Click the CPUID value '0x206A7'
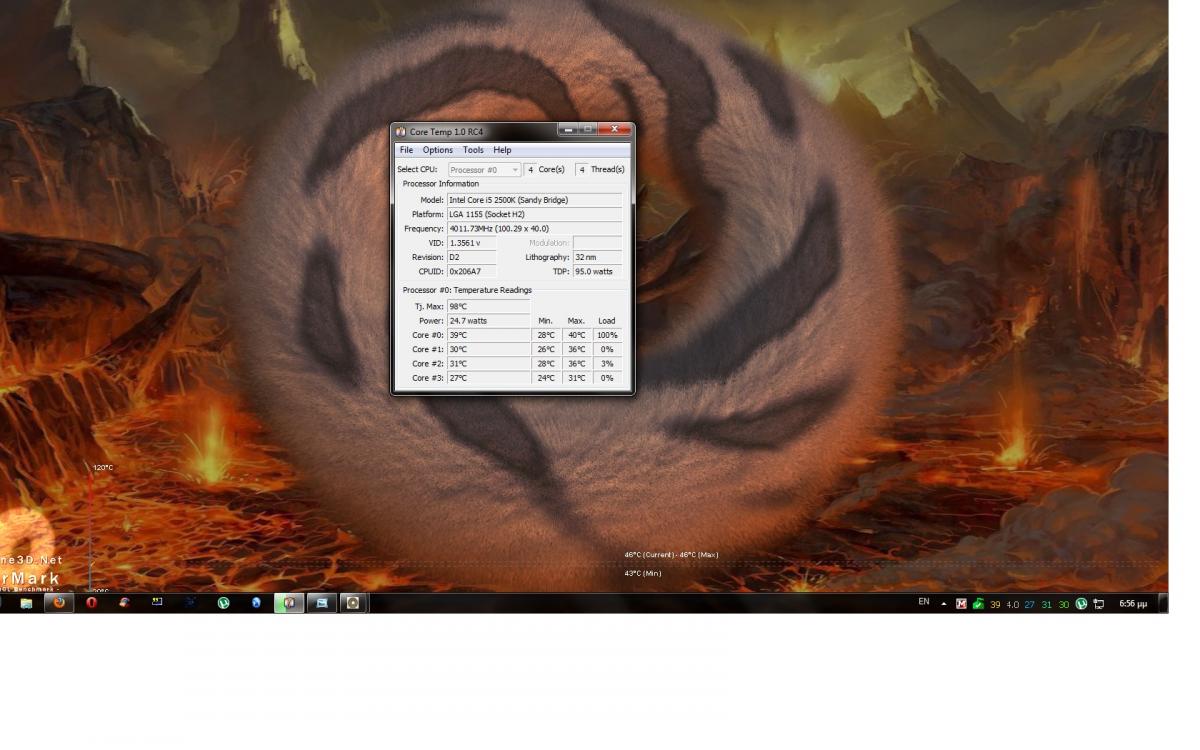The height and width of the screenshot is (750, 1200). pyautogui.click(x=471, y=271)
